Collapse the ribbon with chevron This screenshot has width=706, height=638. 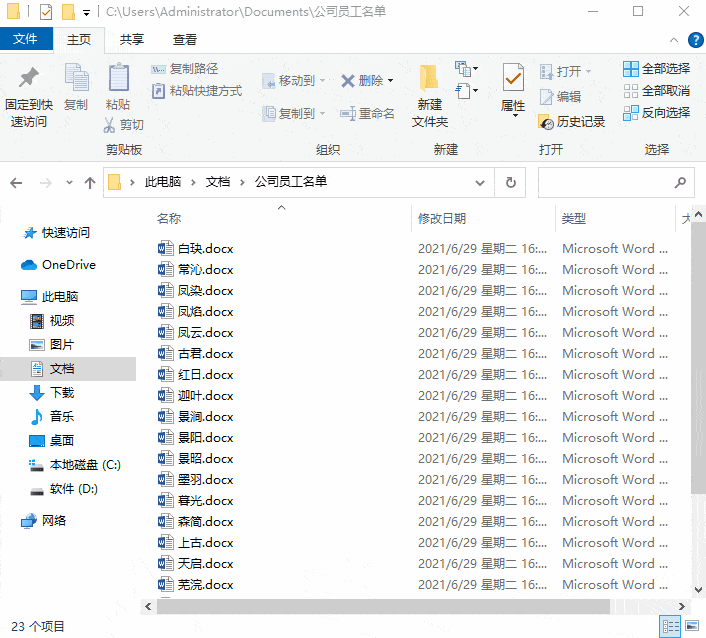click(674, 40)
